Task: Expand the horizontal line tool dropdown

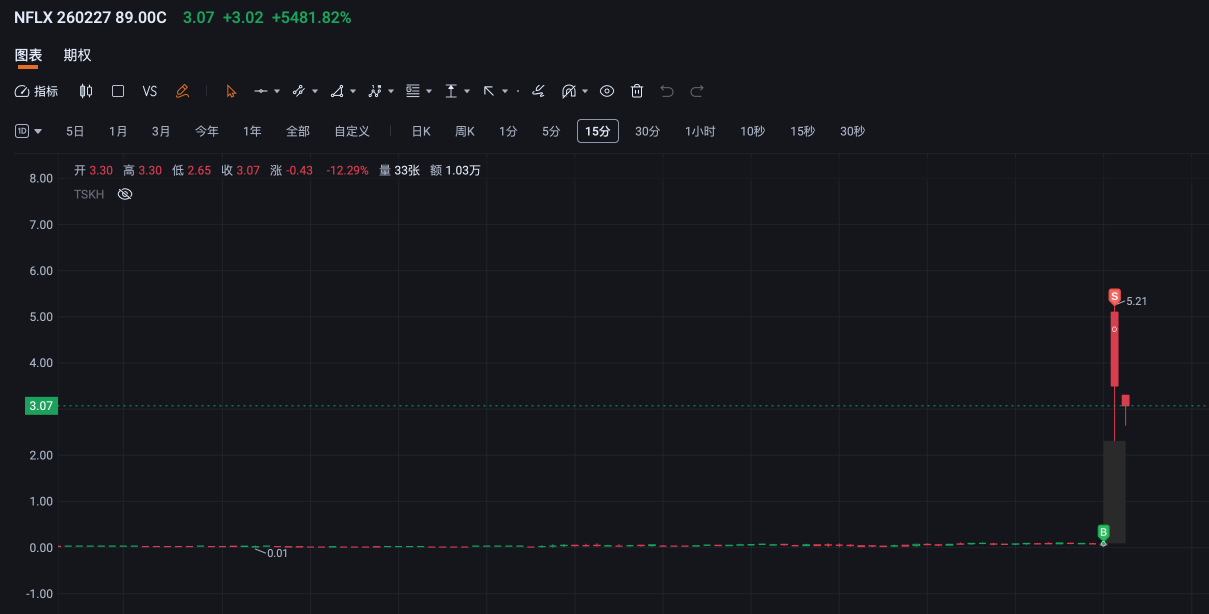Action: pos(277,91)
